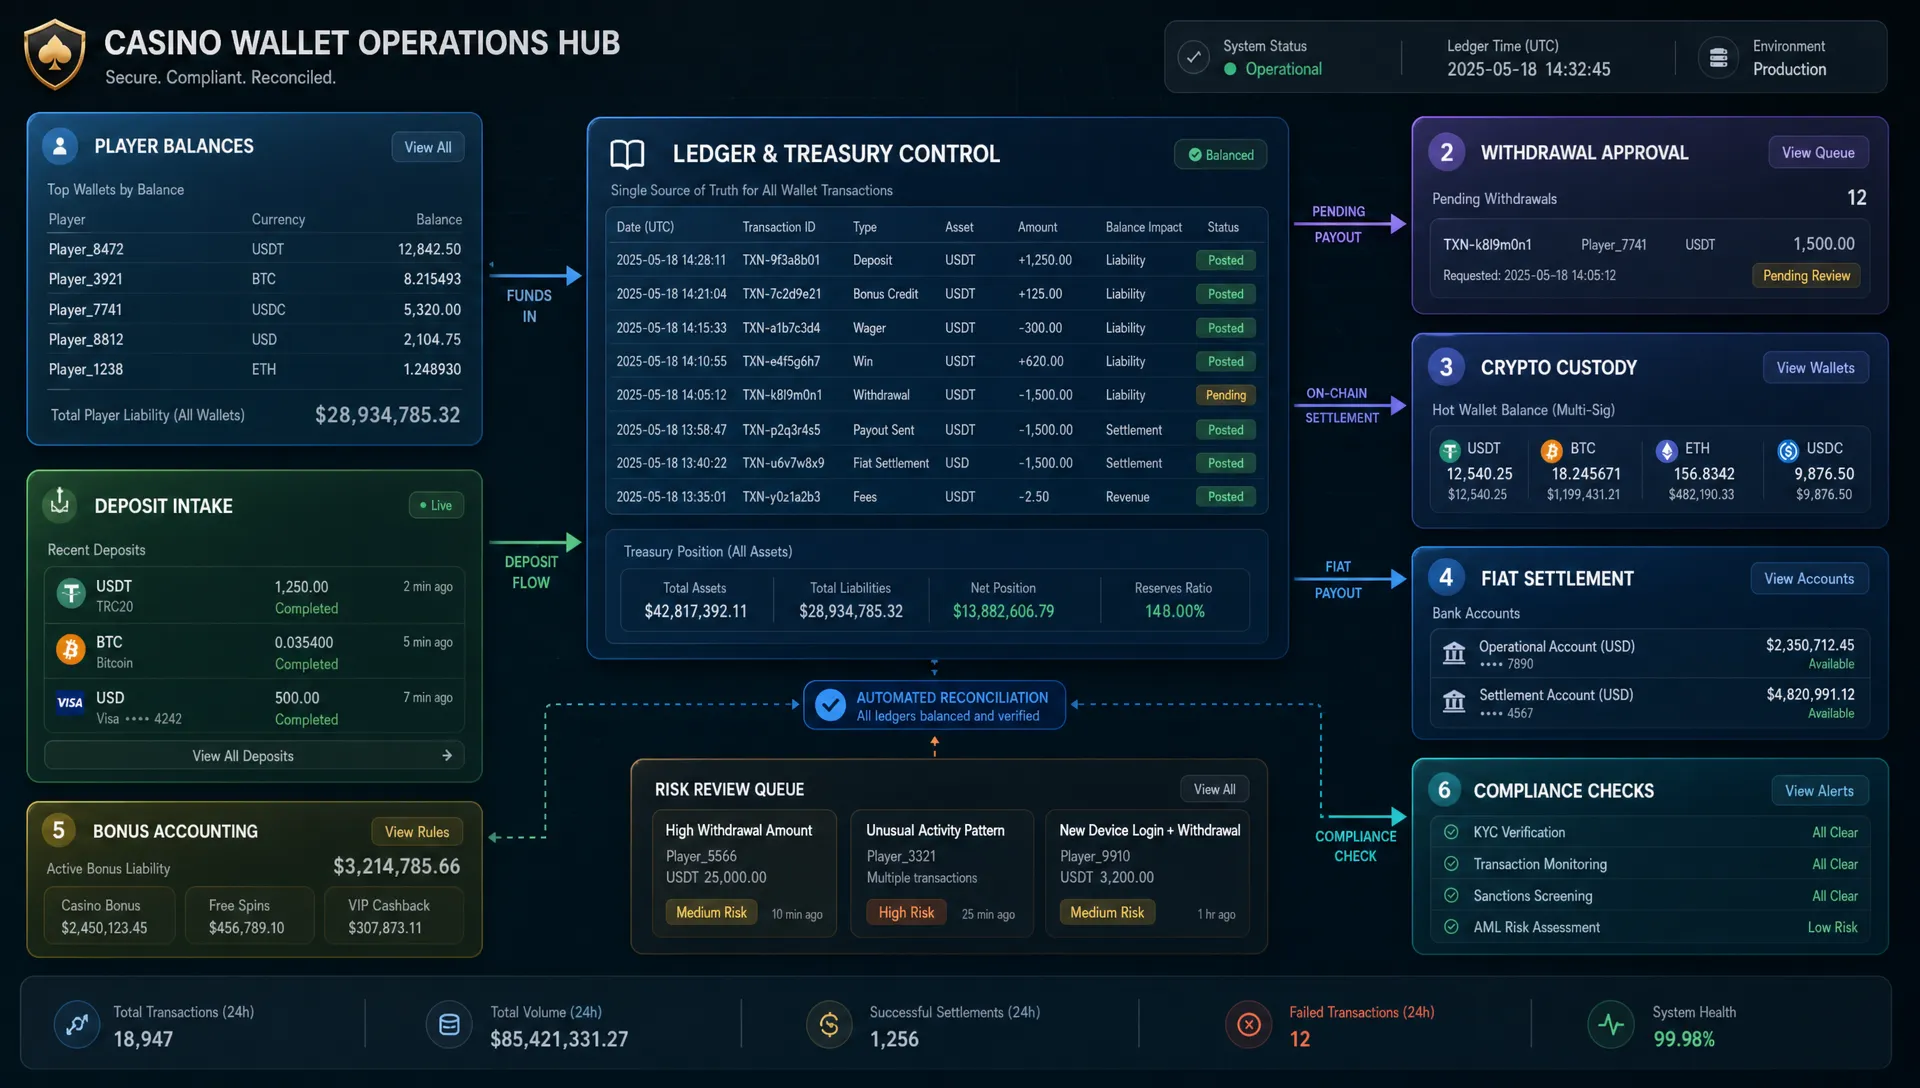This screenshot has width=1920, height=1088.
Task: Click the BTC icon in Crypto Custody
Action: coord(1552,451)
